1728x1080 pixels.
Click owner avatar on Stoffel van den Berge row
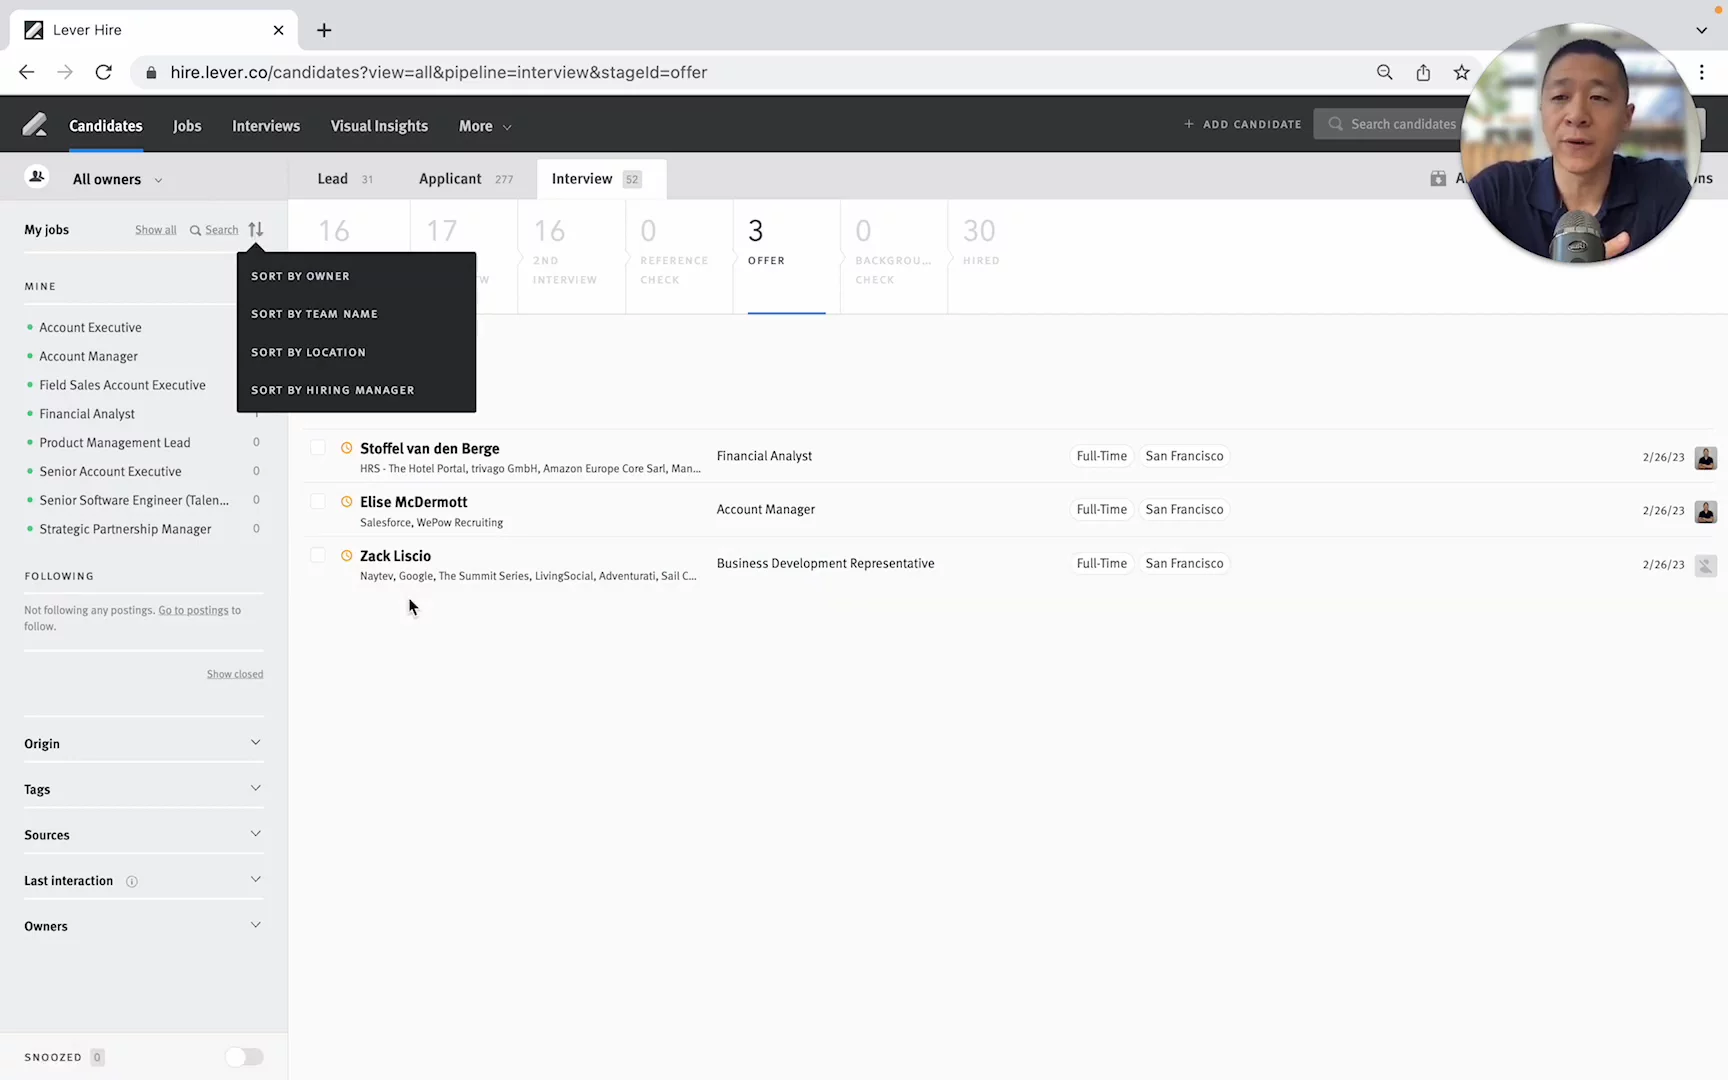(x=1705, y=457)
